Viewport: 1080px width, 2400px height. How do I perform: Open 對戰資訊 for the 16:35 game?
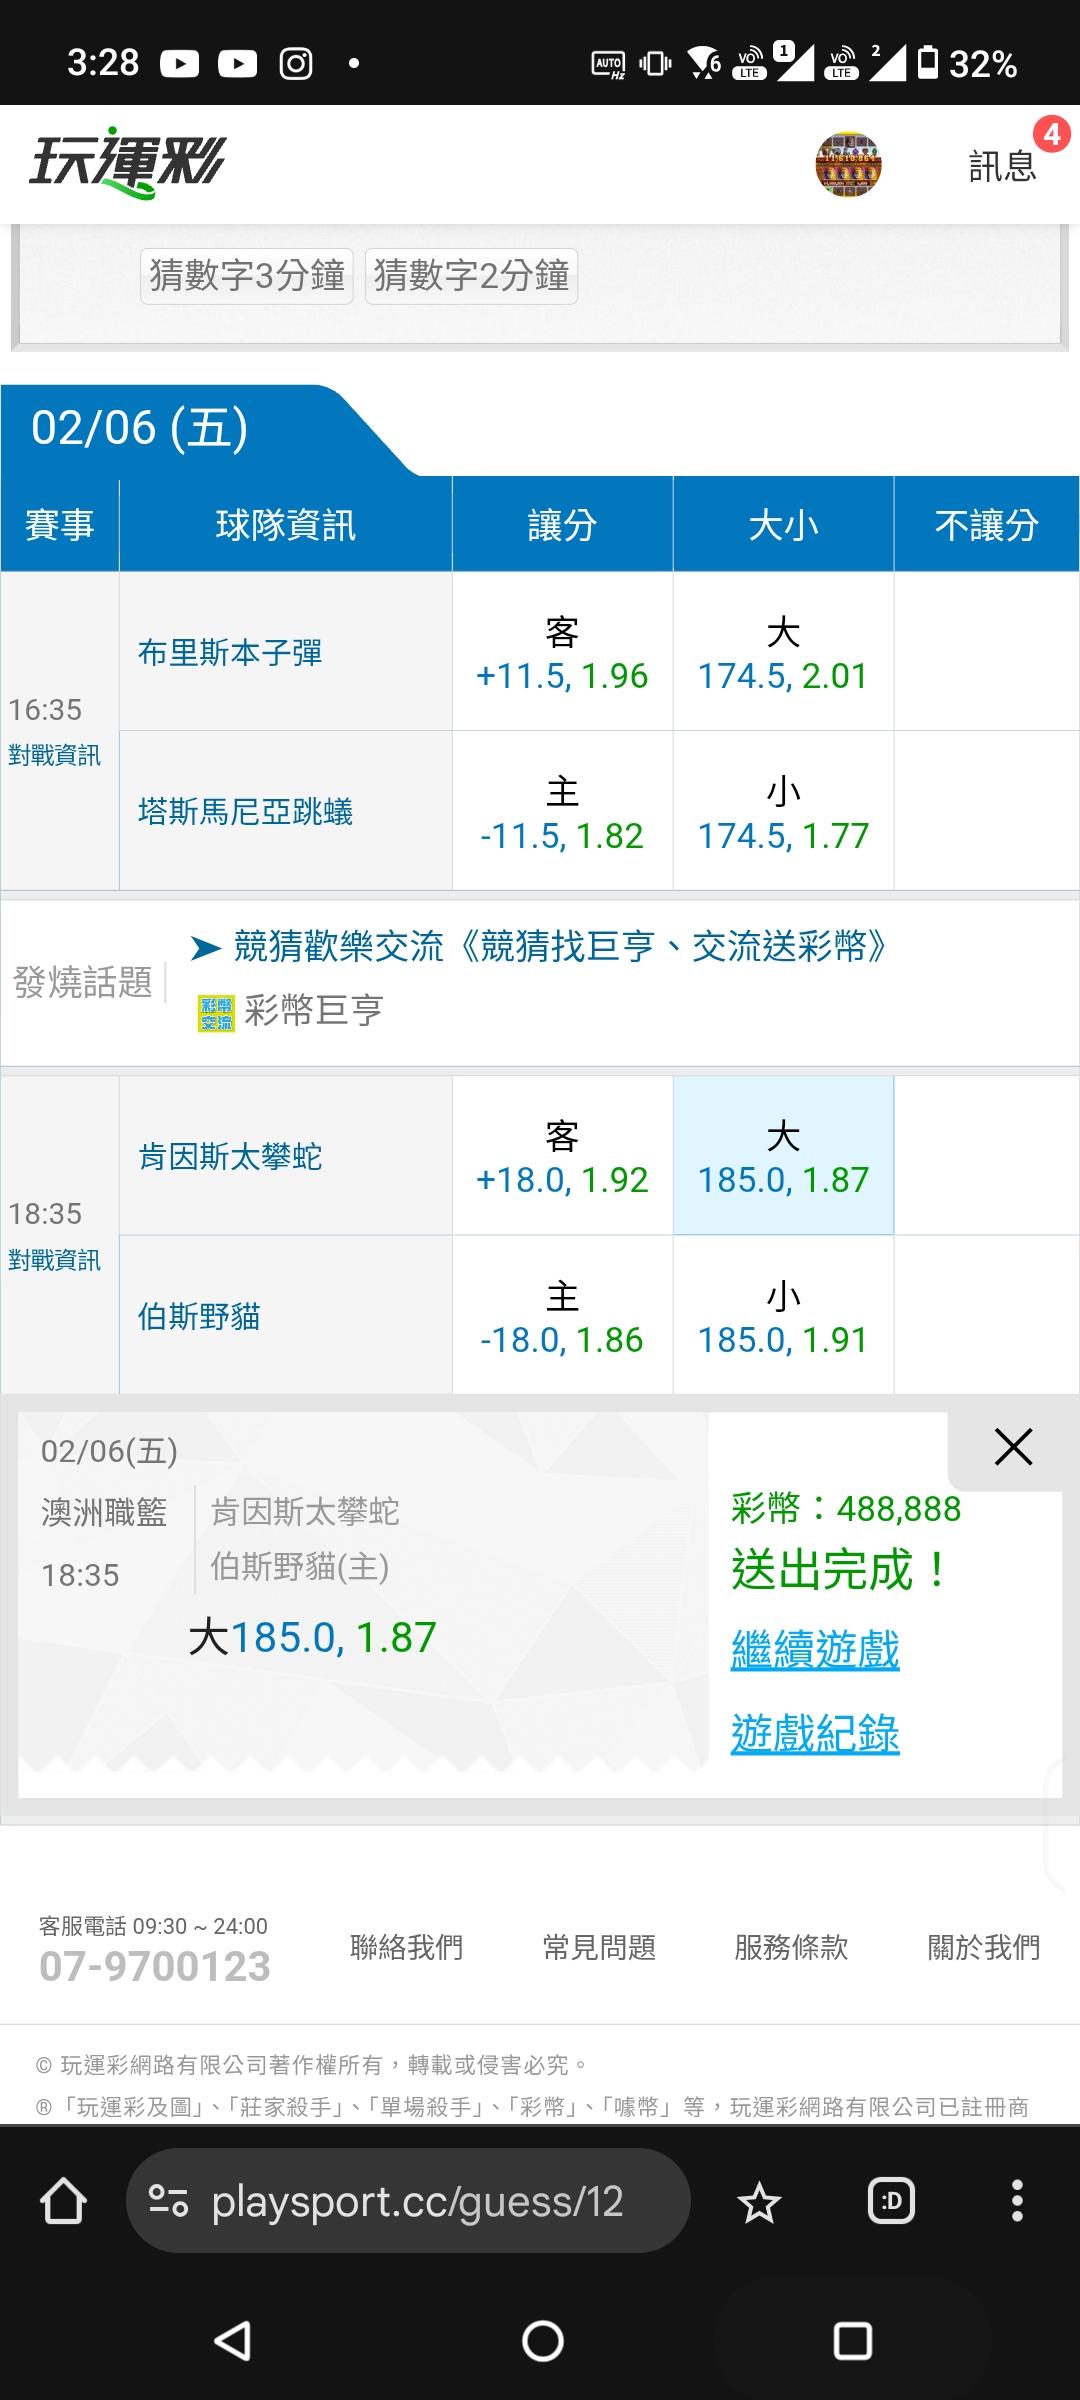click(x=54, y=756)
